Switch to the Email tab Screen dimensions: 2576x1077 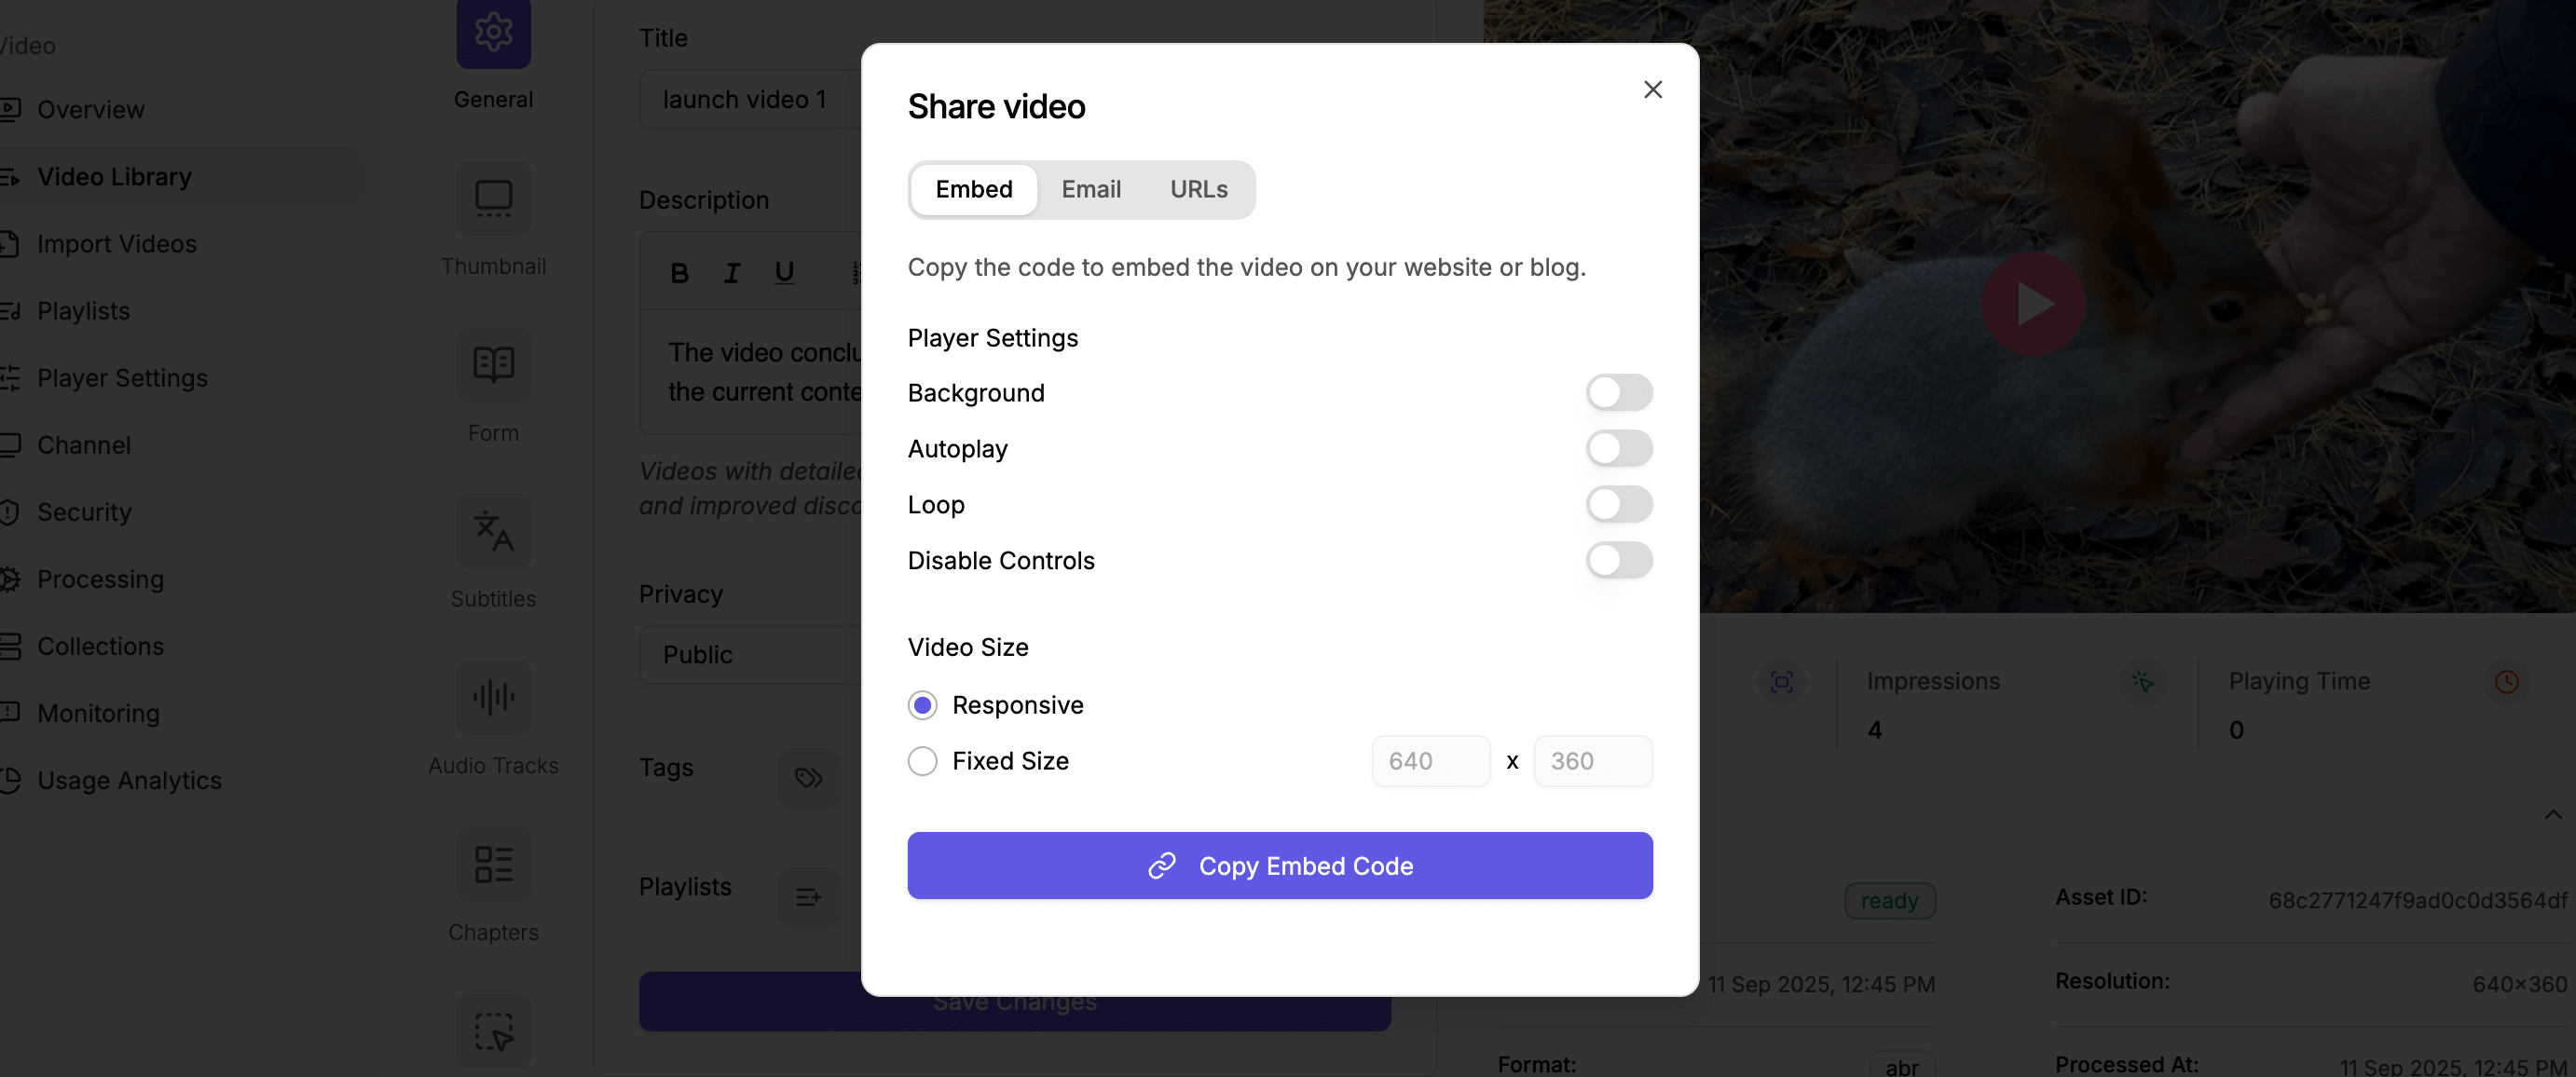point(1090,189)
